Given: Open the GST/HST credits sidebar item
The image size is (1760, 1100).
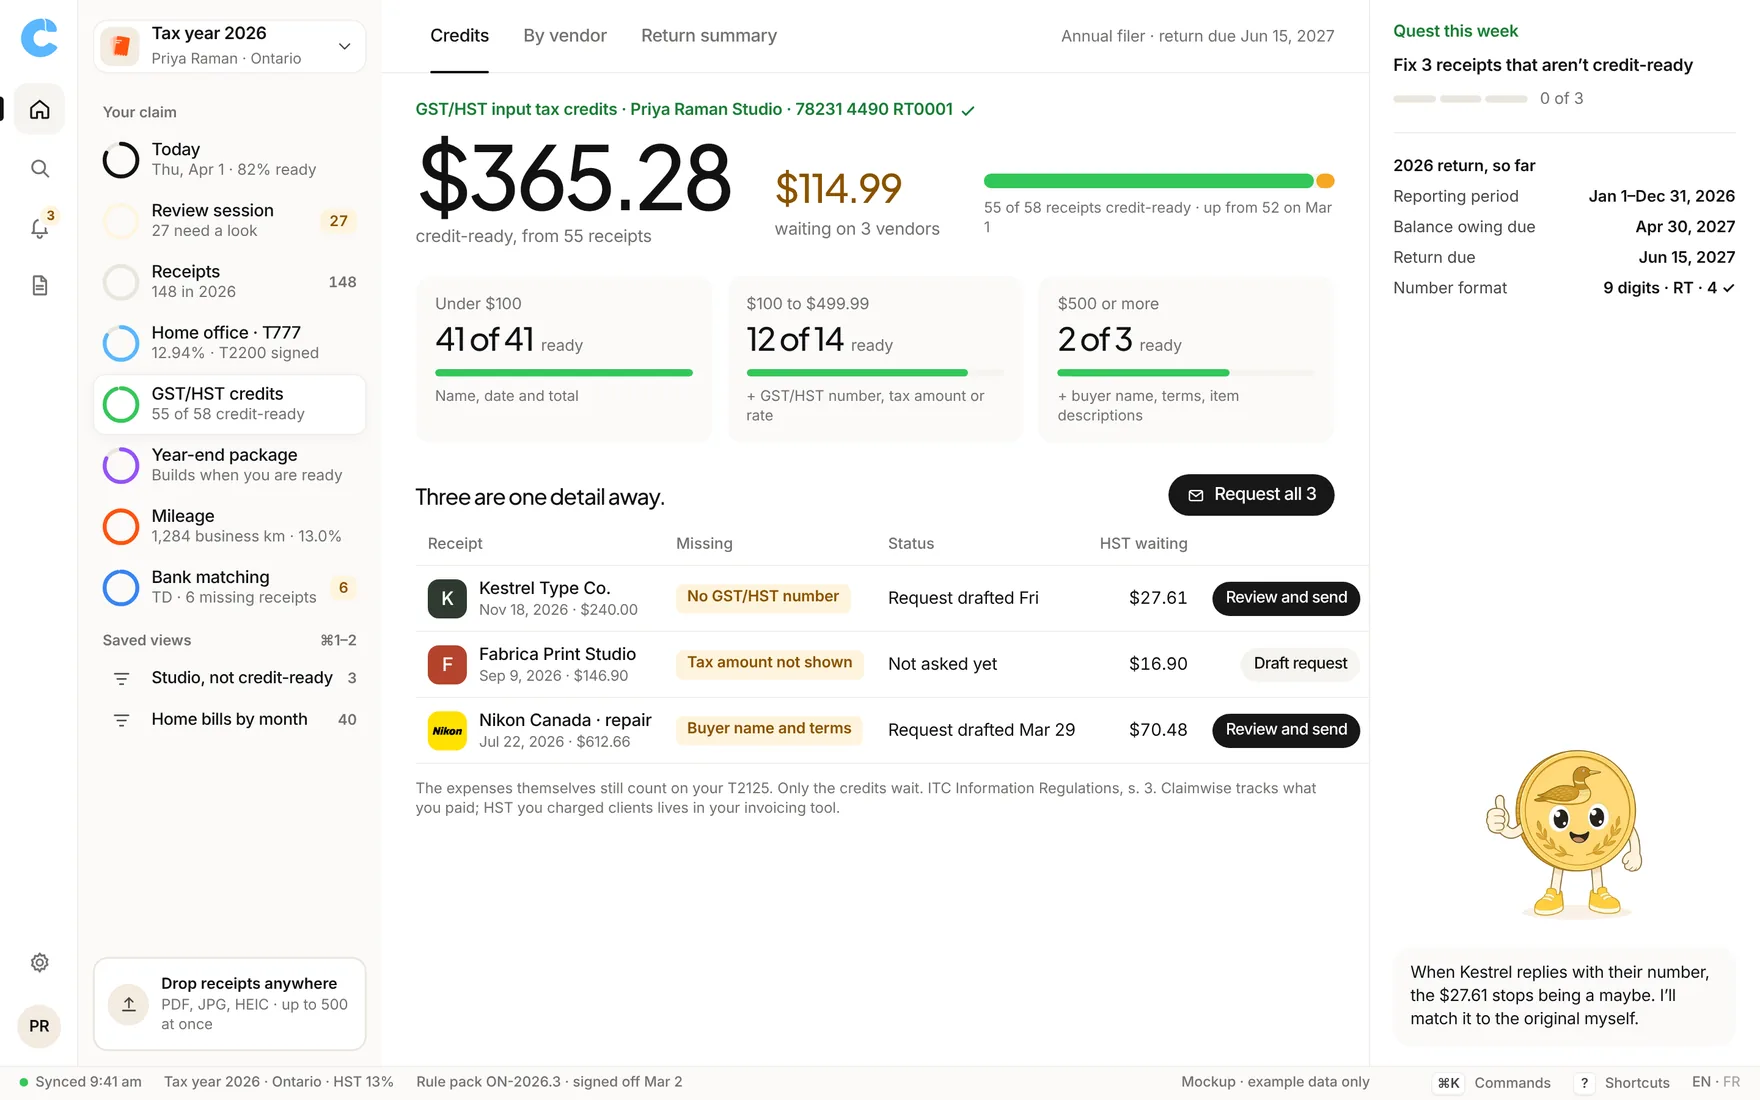Looking at the screenshot, I should [230, 404].
